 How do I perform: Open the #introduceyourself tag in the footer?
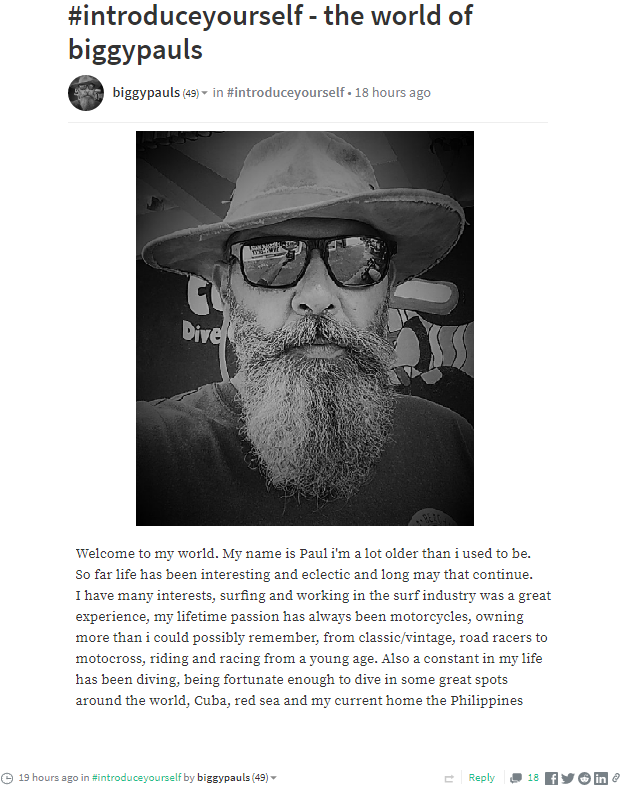point(138,777)
